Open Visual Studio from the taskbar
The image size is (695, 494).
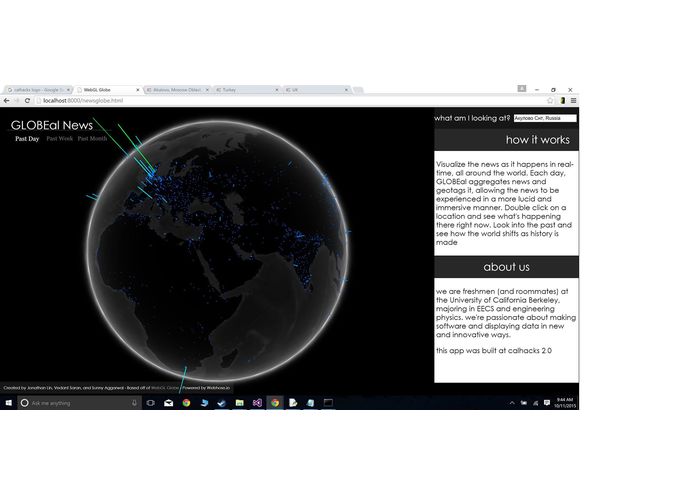coord(257,403)
